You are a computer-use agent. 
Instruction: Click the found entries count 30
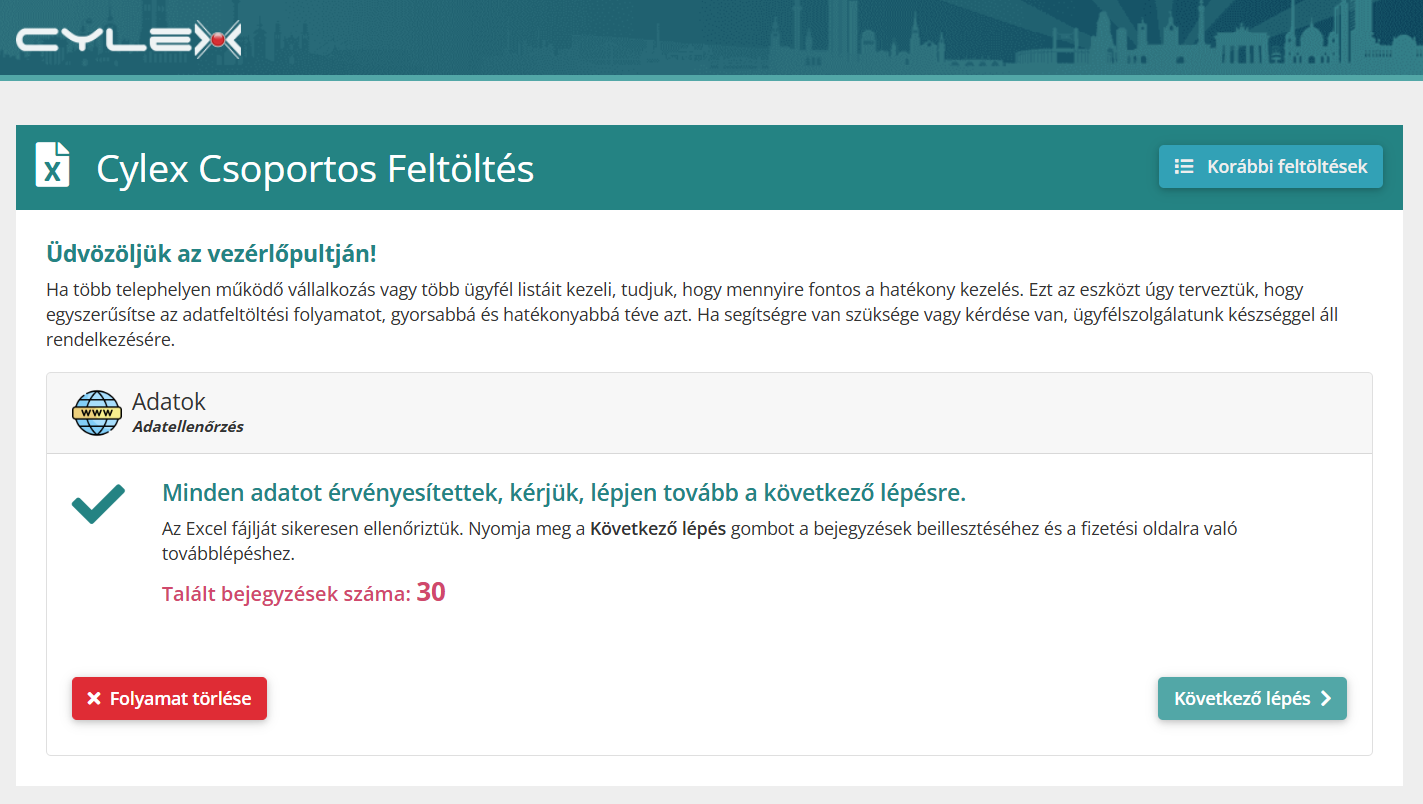pyautogui.click(x=431, y=593)
